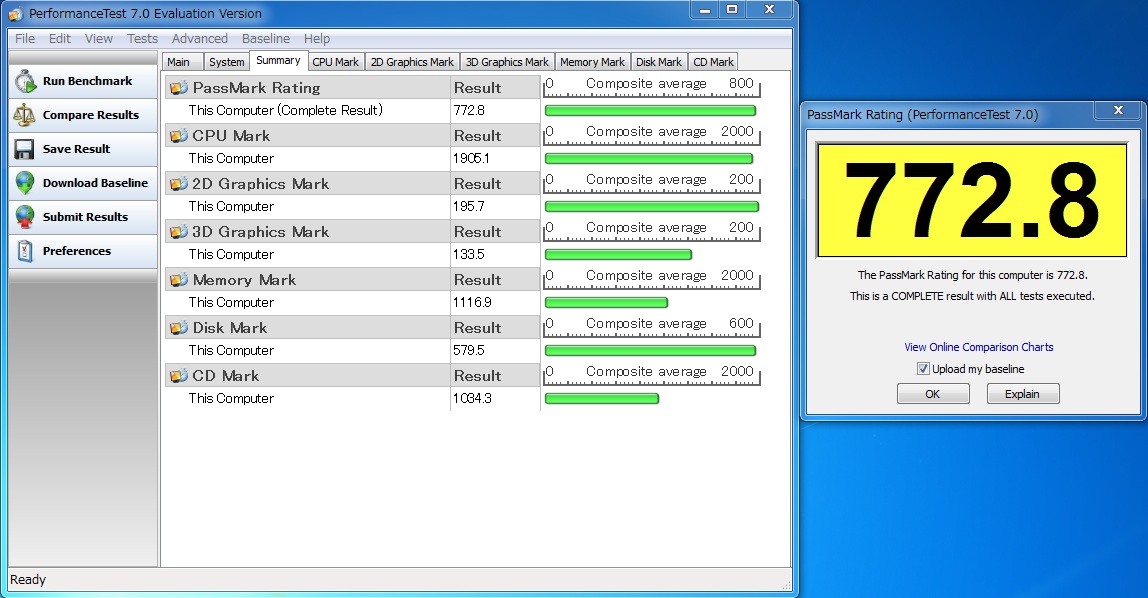Select the Summary tab
Image resolution: width=1148 pixels, height=598 pixels.
[x=278, y=61]
